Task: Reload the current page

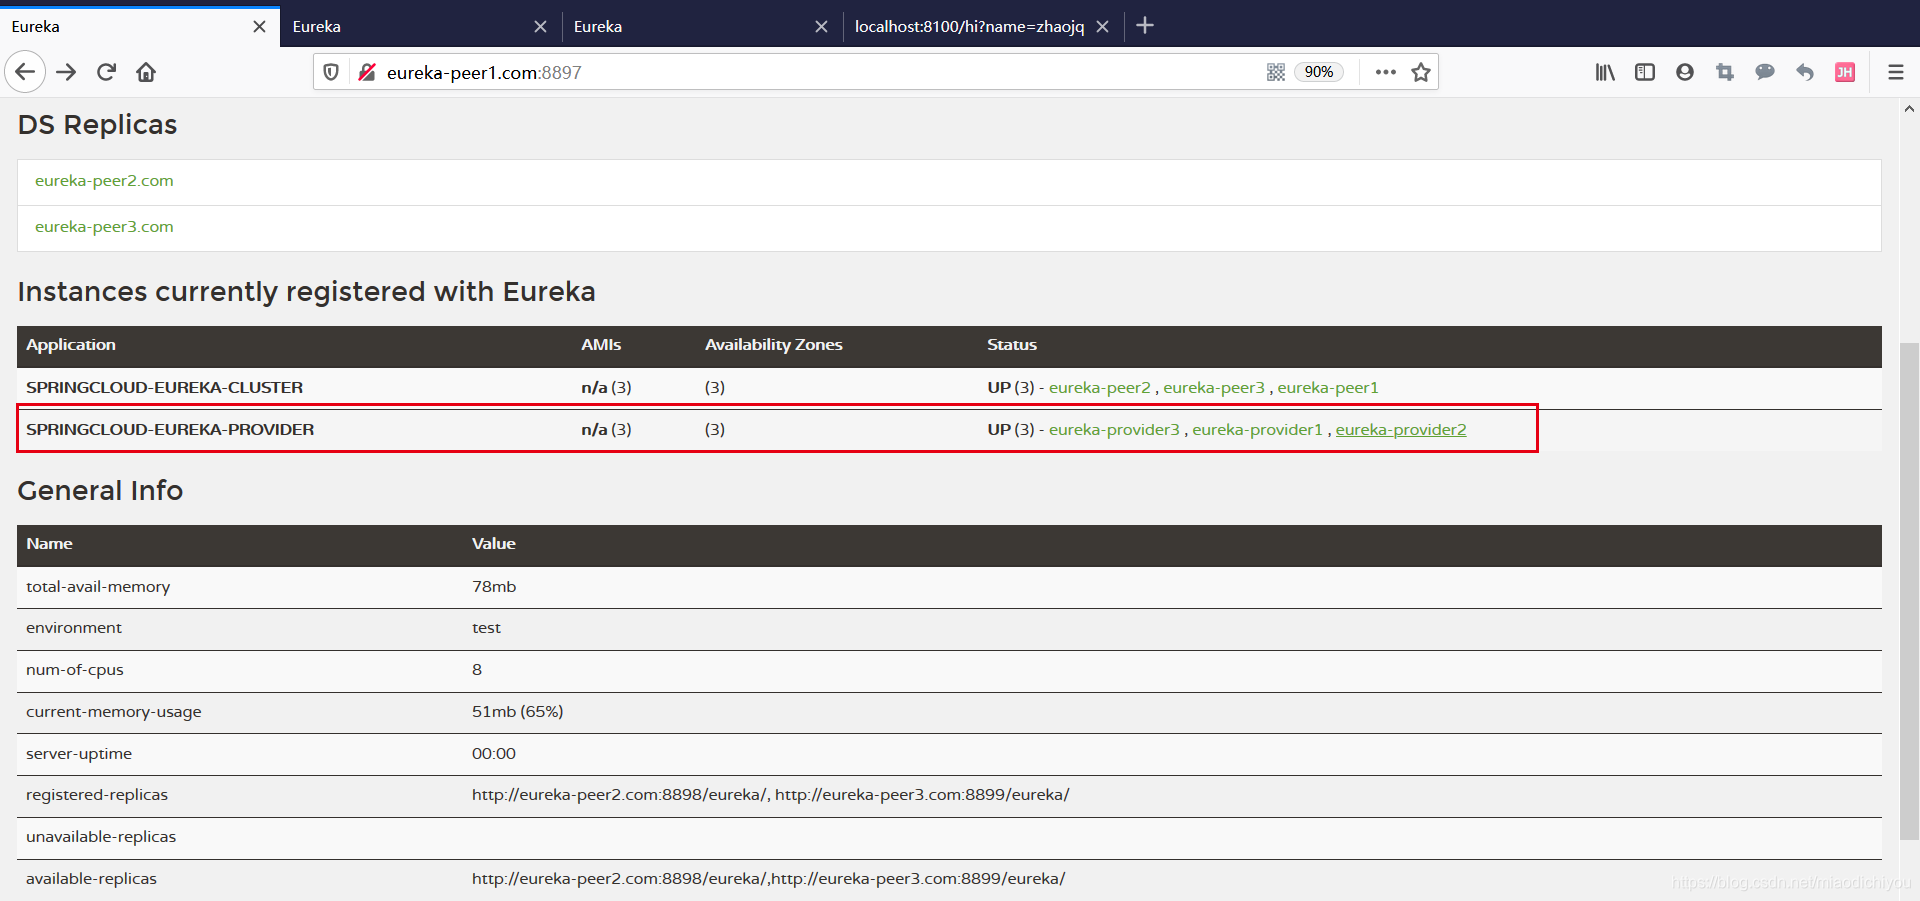Action: coord(106,72)
